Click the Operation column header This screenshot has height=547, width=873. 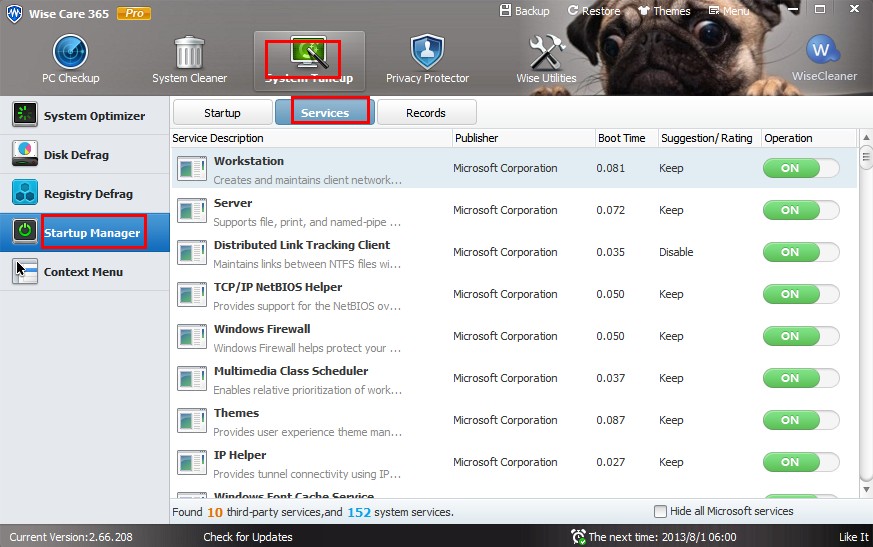[808, 138]
